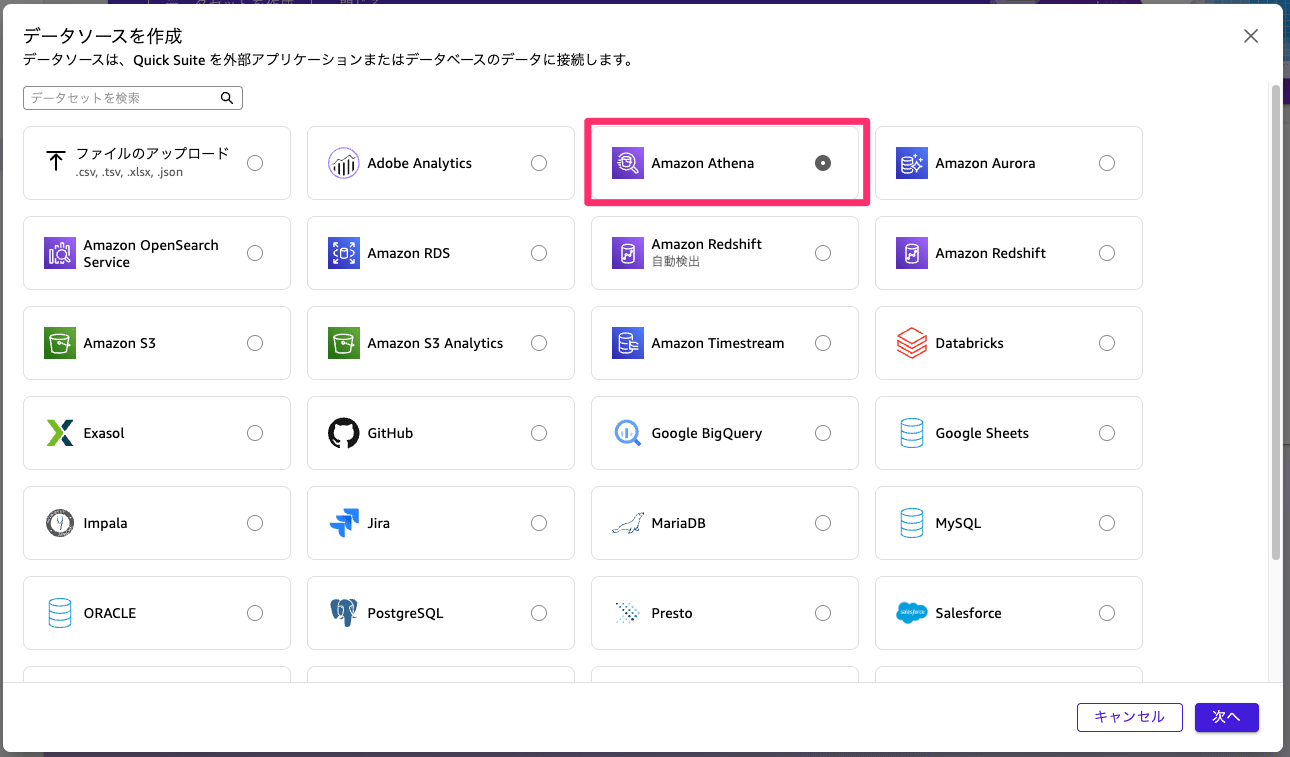
Task: Select the Google BigQuery icon
Action: point(627,433)
